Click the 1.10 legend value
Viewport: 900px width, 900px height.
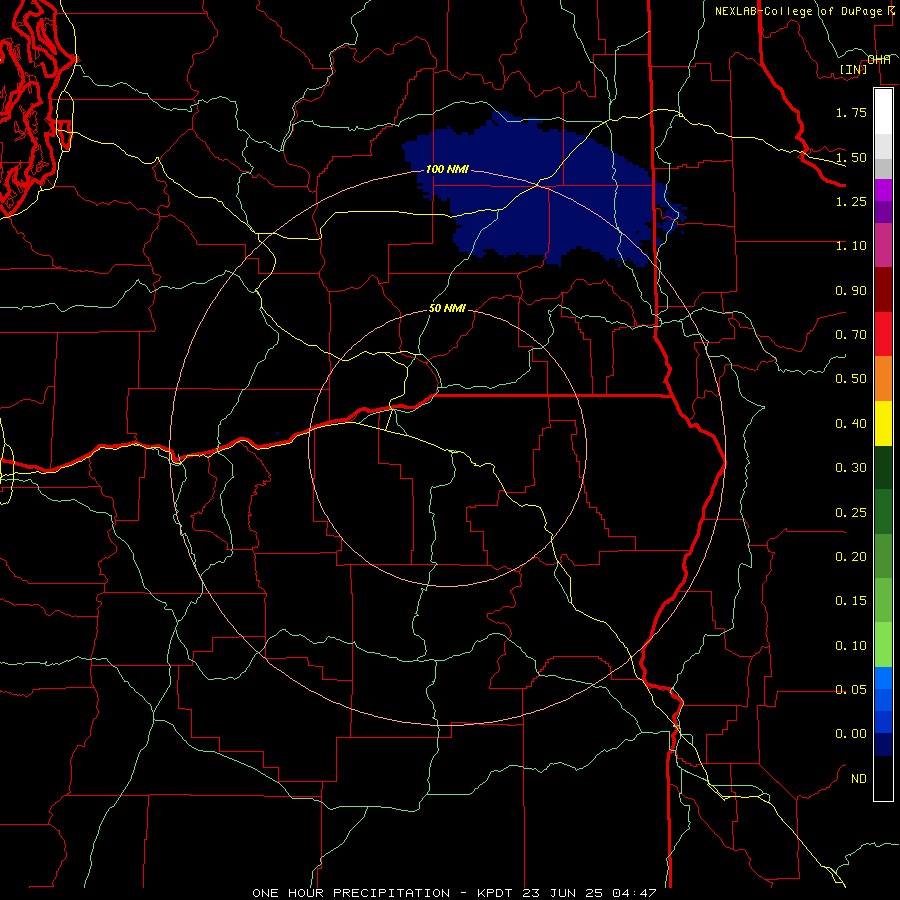[851, 246]
